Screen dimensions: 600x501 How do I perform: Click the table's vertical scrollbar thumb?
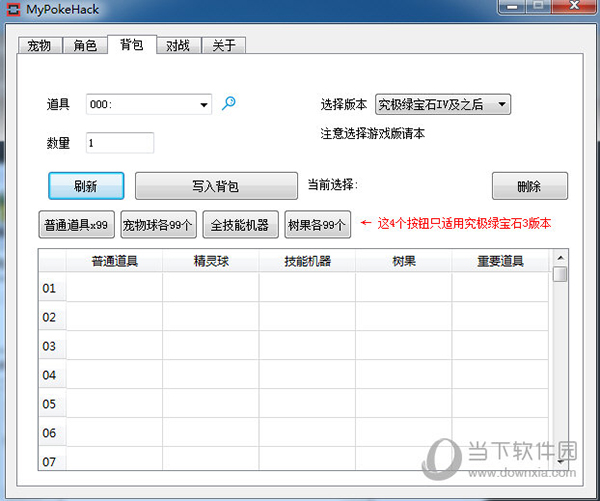tap(560, 273)
